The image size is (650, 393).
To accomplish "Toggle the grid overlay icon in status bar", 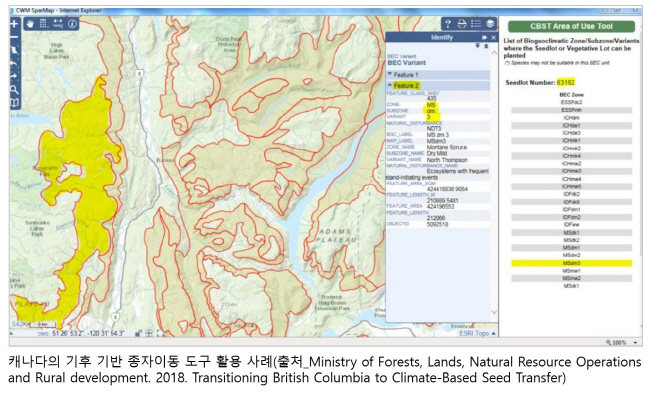I will click(149, 333).
